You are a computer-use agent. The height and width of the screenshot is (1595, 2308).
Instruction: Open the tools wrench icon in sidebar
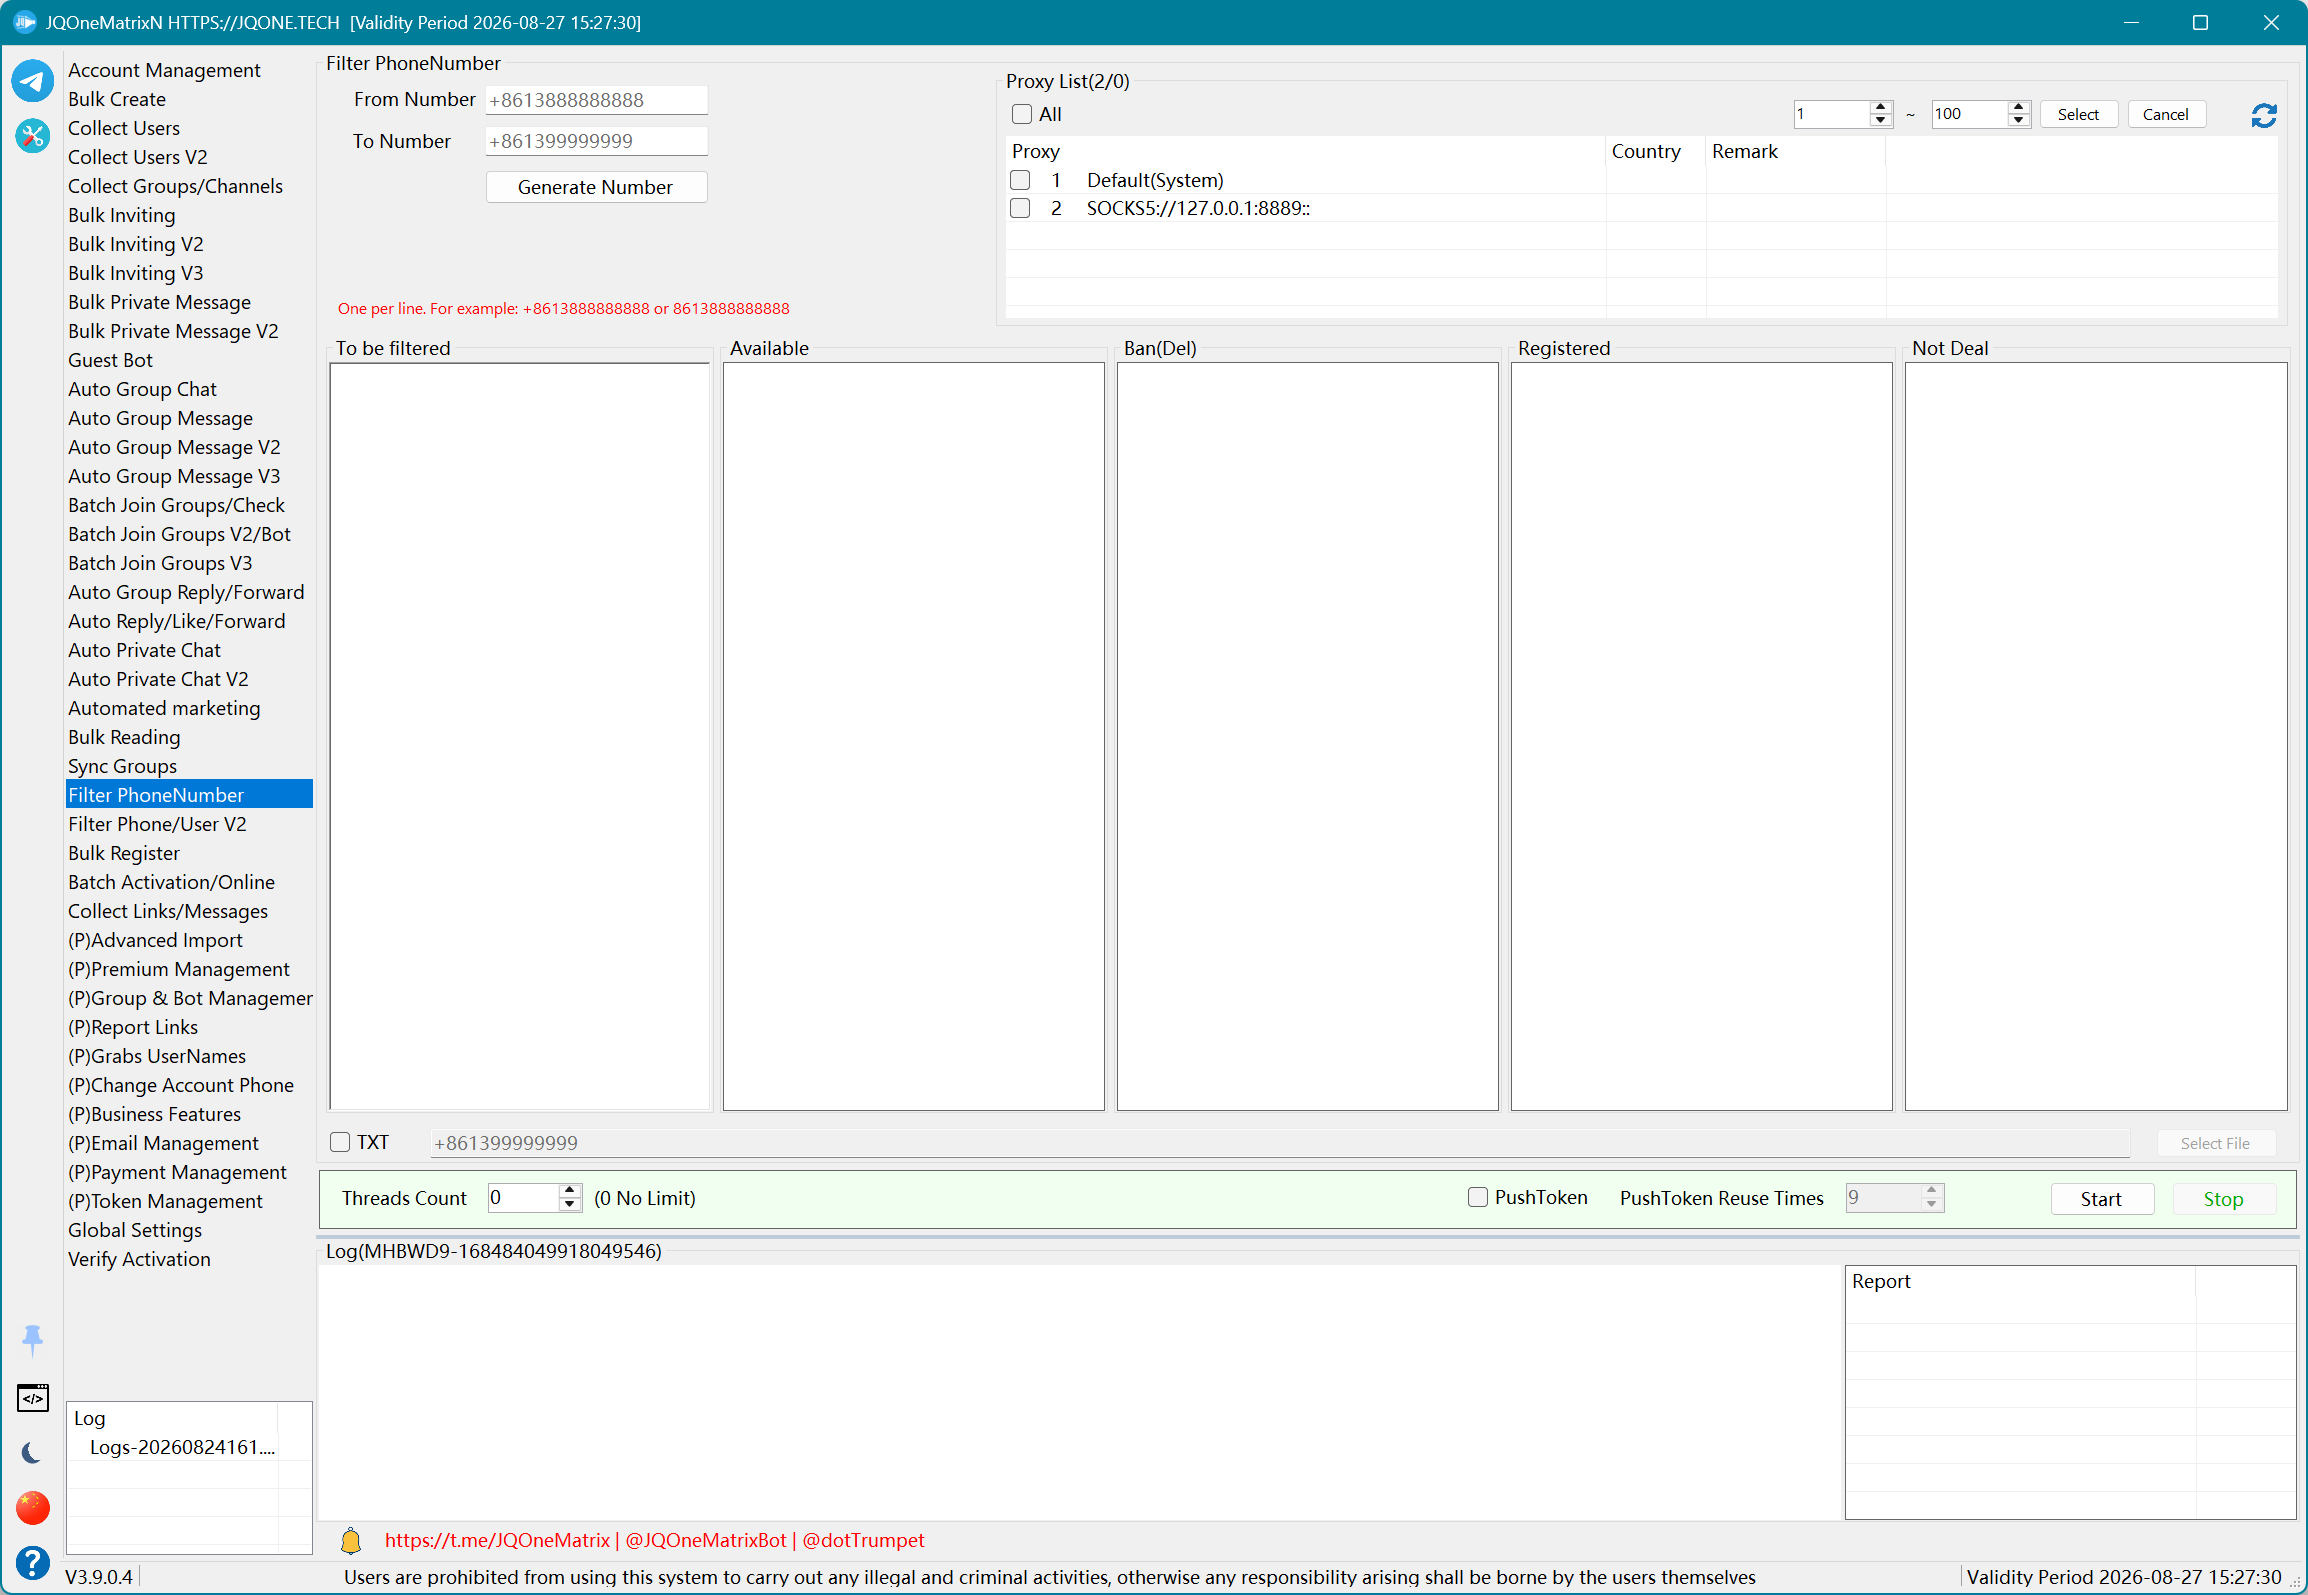33,135
